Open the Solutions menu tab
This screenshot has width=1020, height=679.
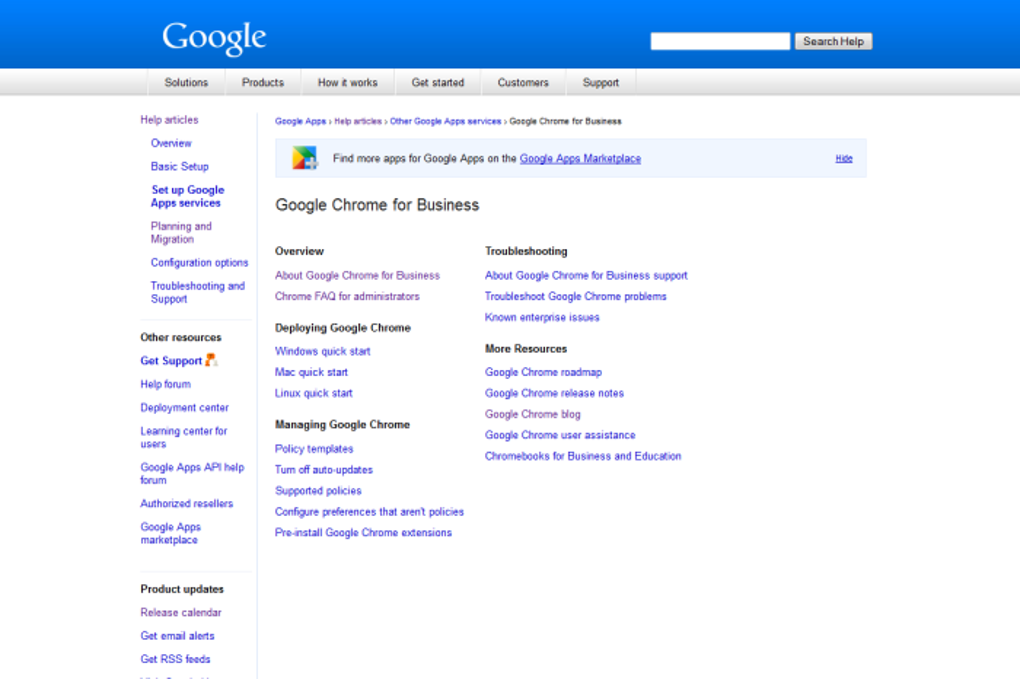[186, 83]
